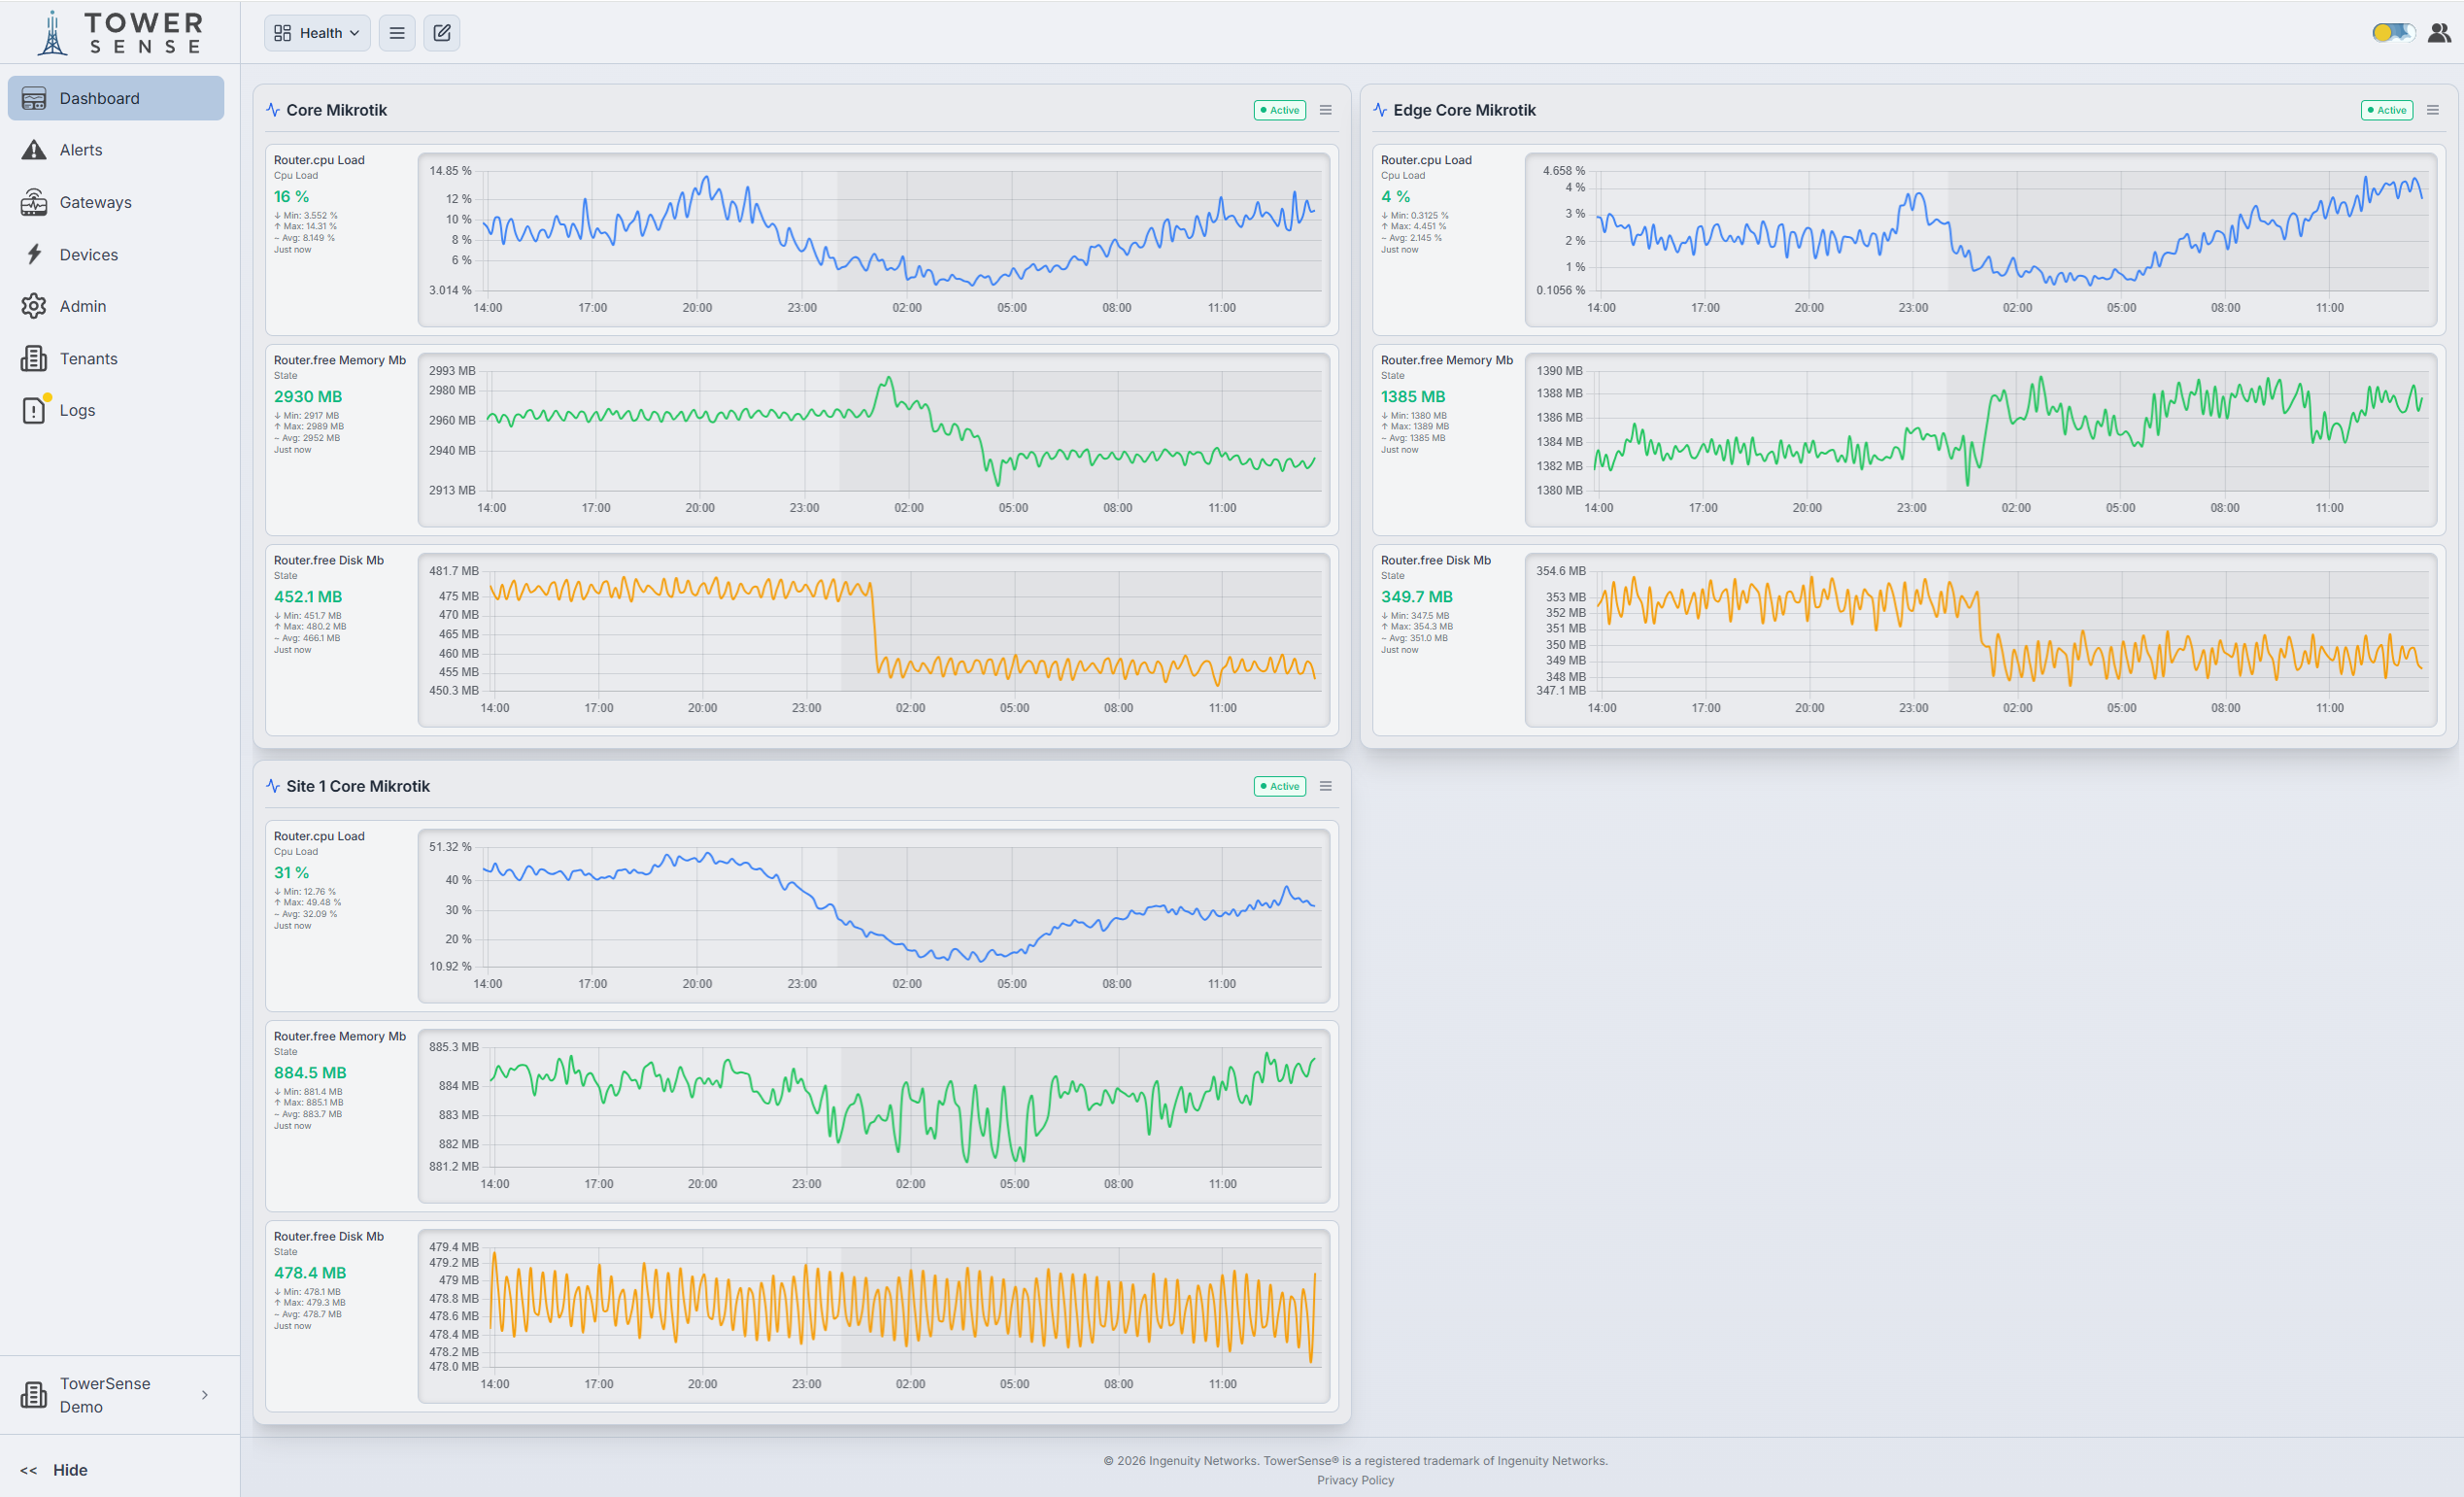Go to the Devices menu item
2464x1497 pixels.
pos(116,254)
